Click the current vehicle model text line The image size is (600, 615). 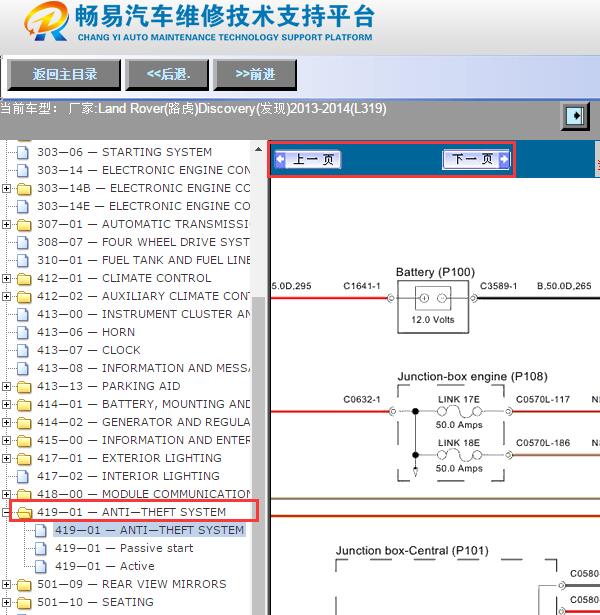click(x=193, y=109)
